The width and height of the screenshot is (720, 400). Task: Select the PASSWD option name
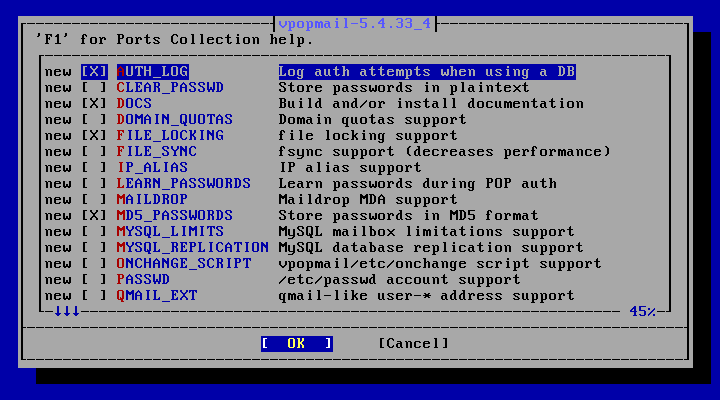pos(143,280)
